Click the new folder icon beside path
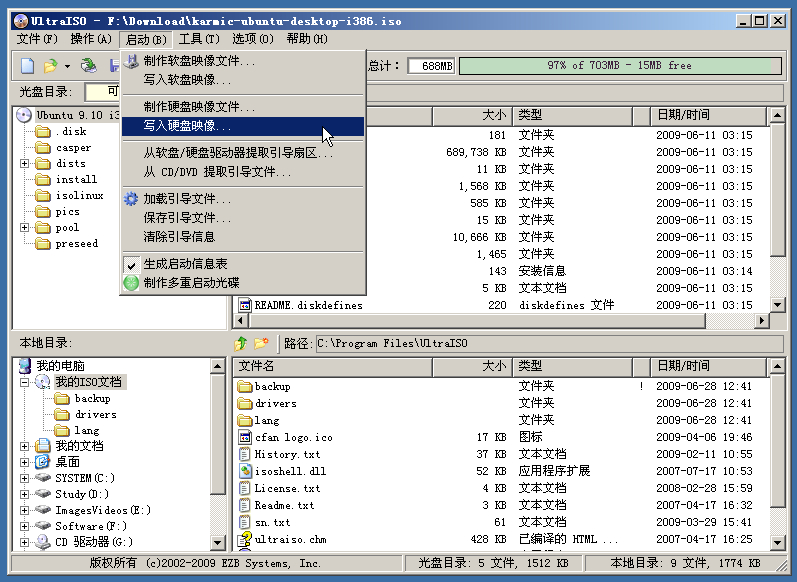 click(261, 344)
